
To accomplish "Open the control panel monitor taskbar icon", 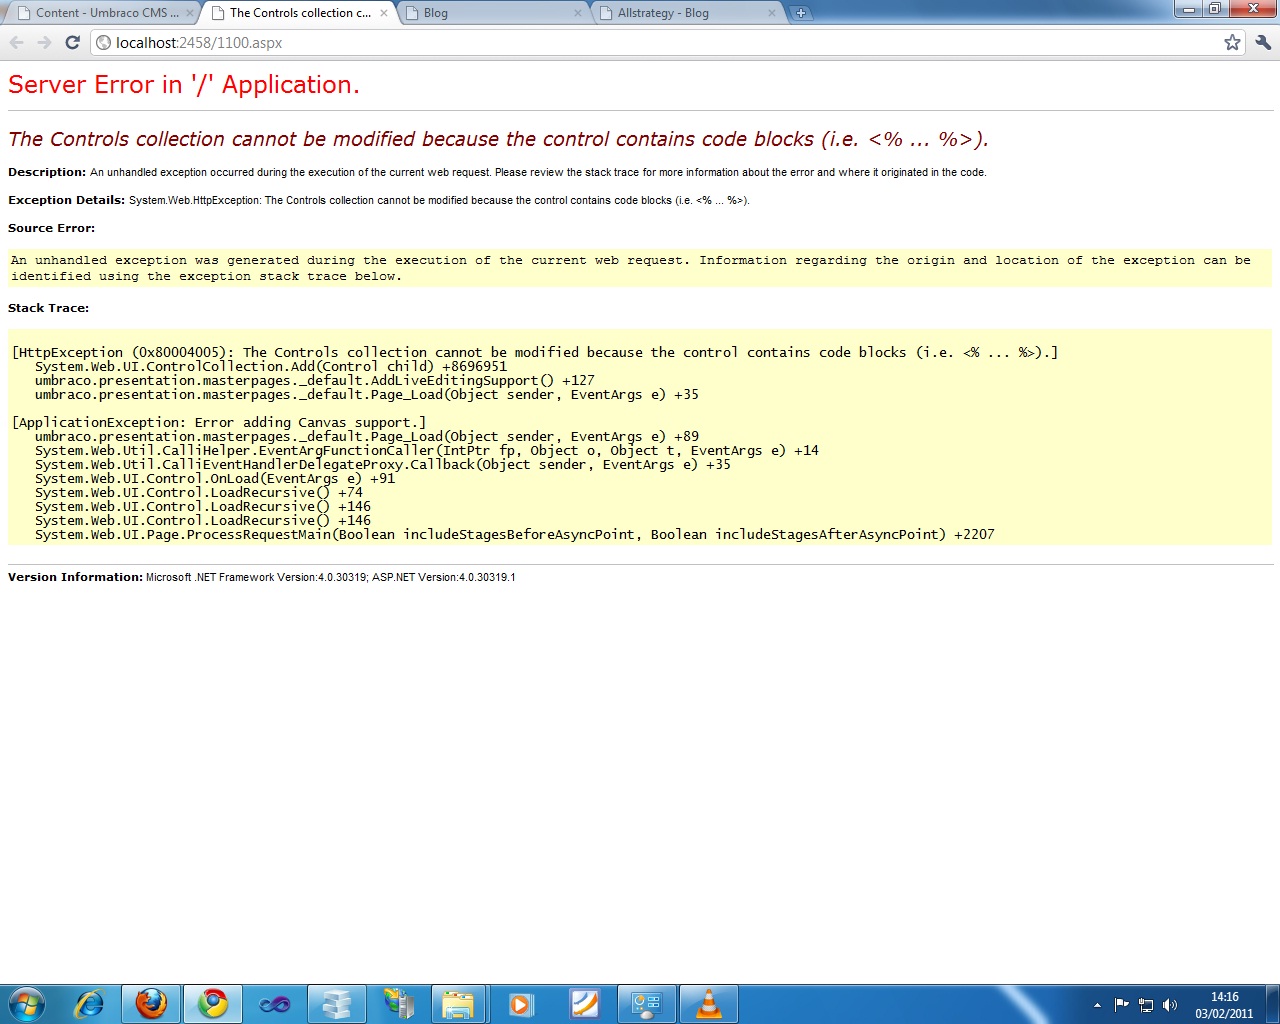I will coord(646,1004).
